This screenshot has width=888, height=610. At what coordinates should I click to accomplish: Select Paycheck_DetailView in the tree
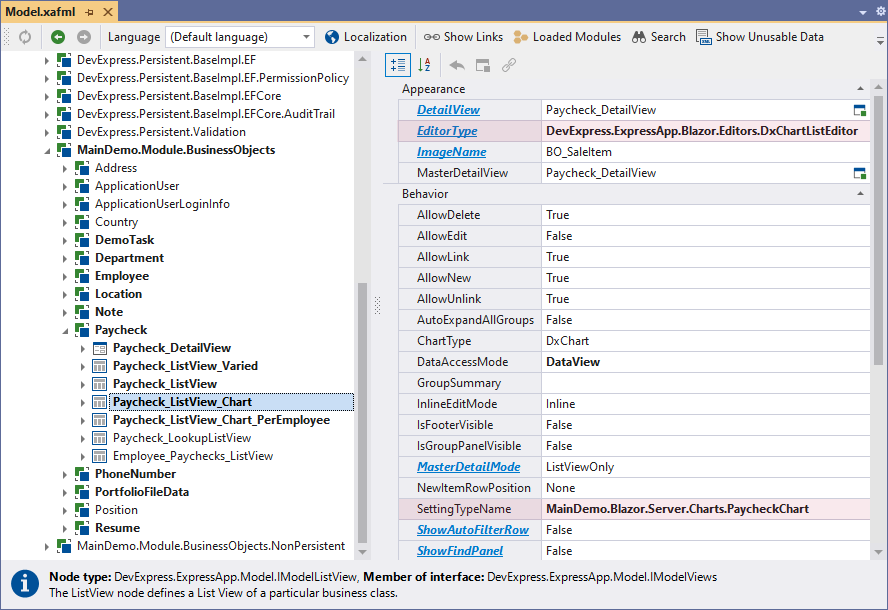tap(172, 348)
